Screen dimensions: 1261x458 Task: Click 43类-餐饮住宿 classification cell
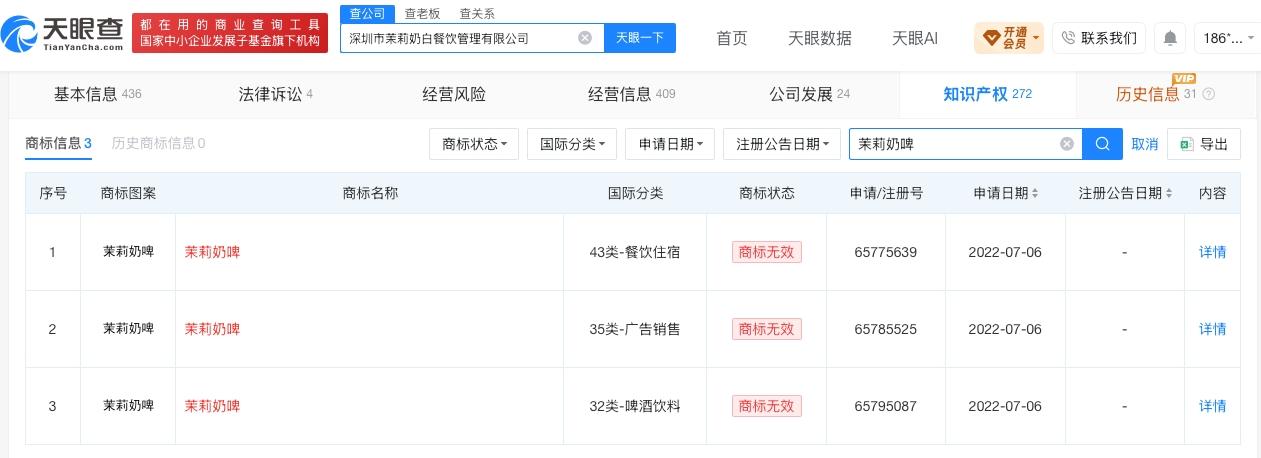coord(635,252)
